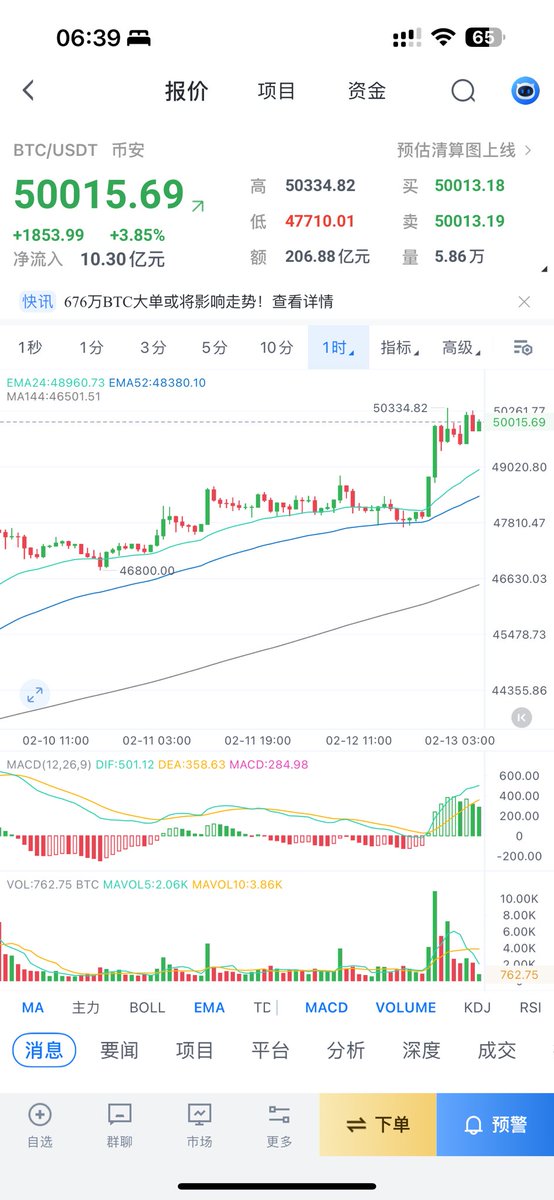The width and height of the screenshot is (554, 1200).
Task: Select the 要闻 section tab
Action: (x=119, y=1050)
